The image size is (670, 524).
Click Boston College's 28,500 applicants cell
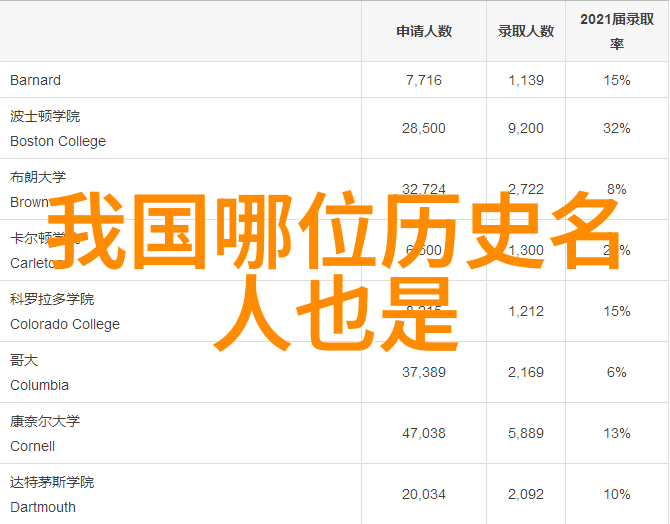point(424,128)
